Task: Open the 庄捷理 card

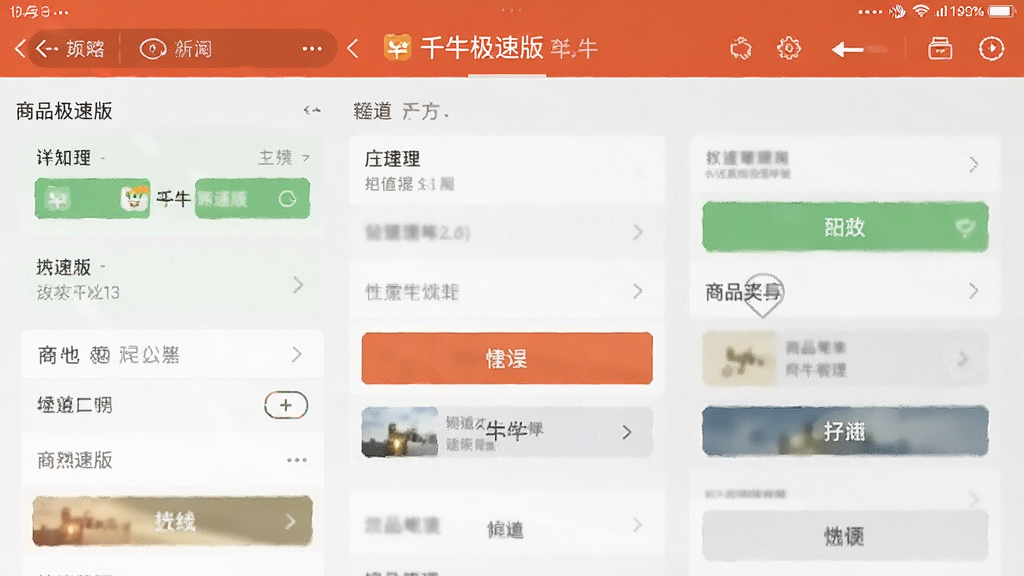Action: pos(507,170)
